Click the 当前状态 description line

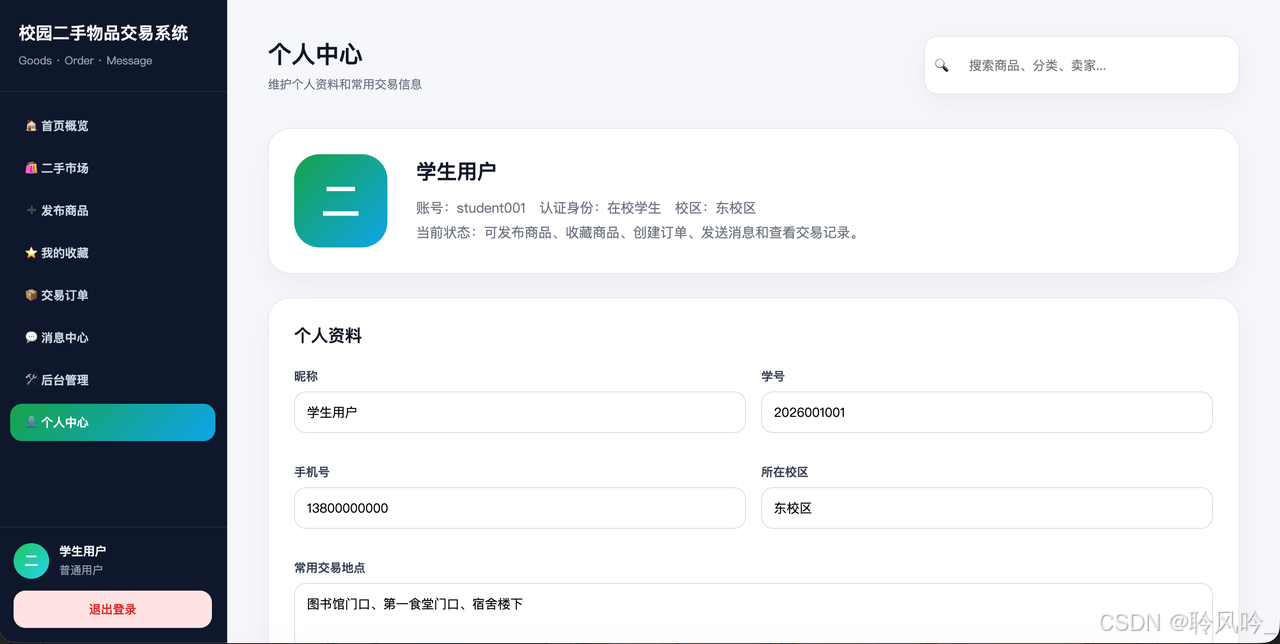[638, 233]
